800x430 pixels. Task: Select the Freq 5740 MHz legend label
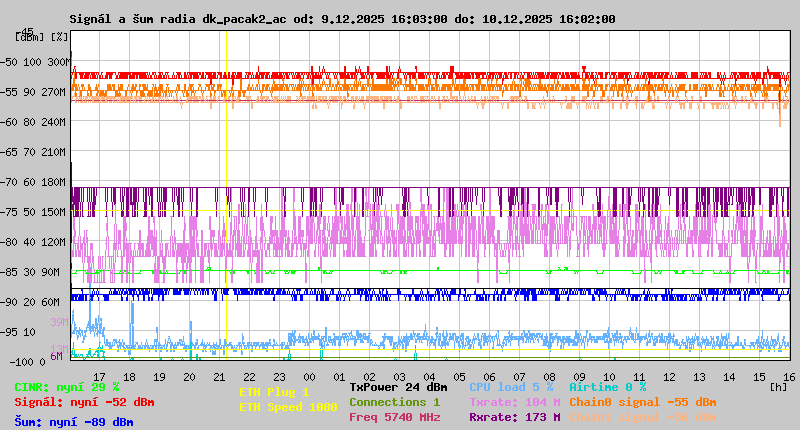point(394,417)
